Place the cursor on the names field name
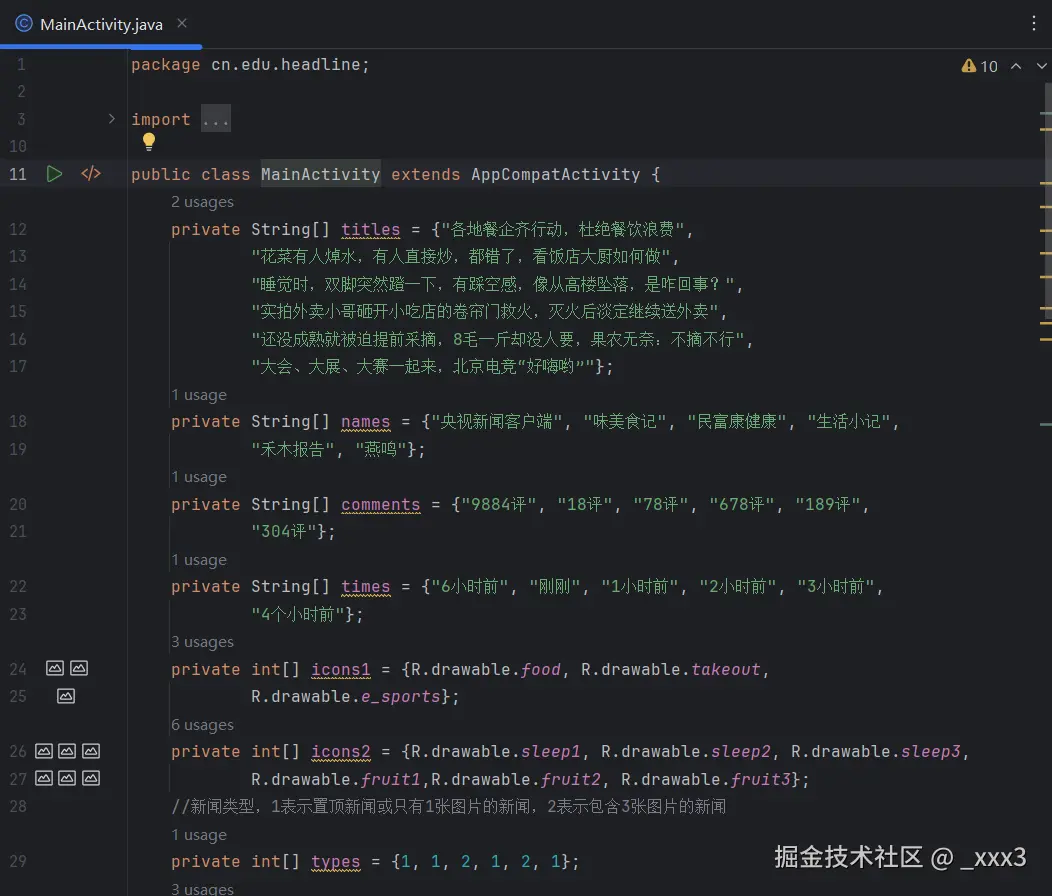1052x896 pixels. click(x=365, y=421)
